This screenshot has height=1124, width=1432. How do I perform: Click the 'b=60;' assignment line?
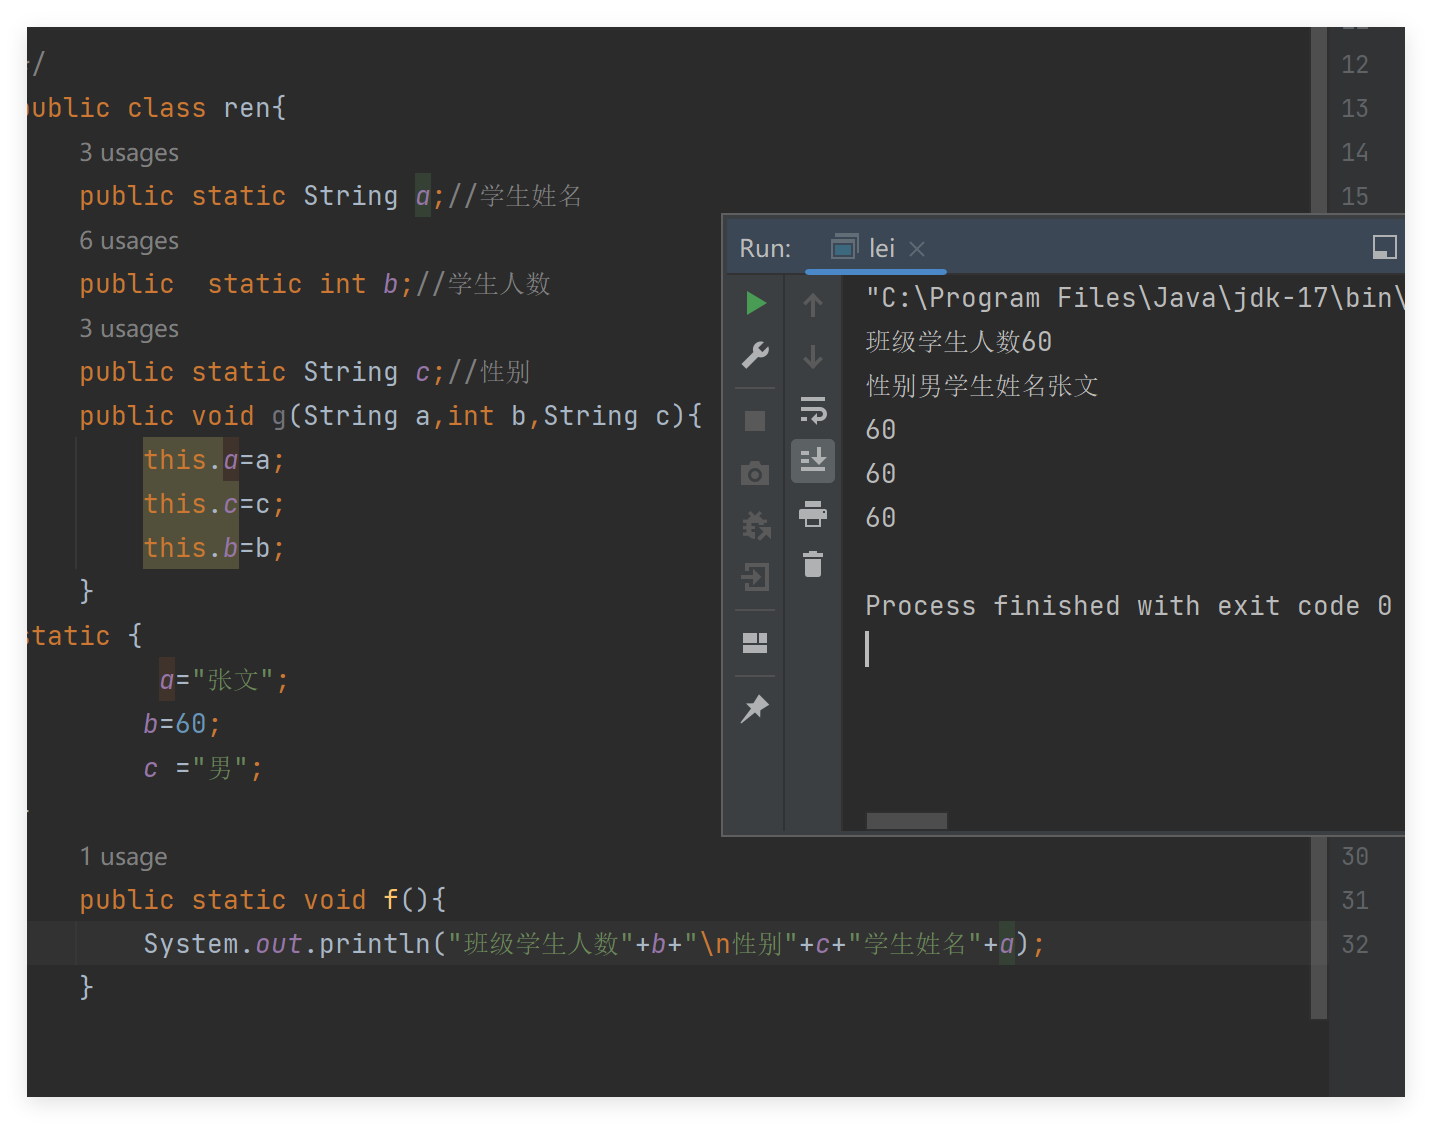(182, 724)
